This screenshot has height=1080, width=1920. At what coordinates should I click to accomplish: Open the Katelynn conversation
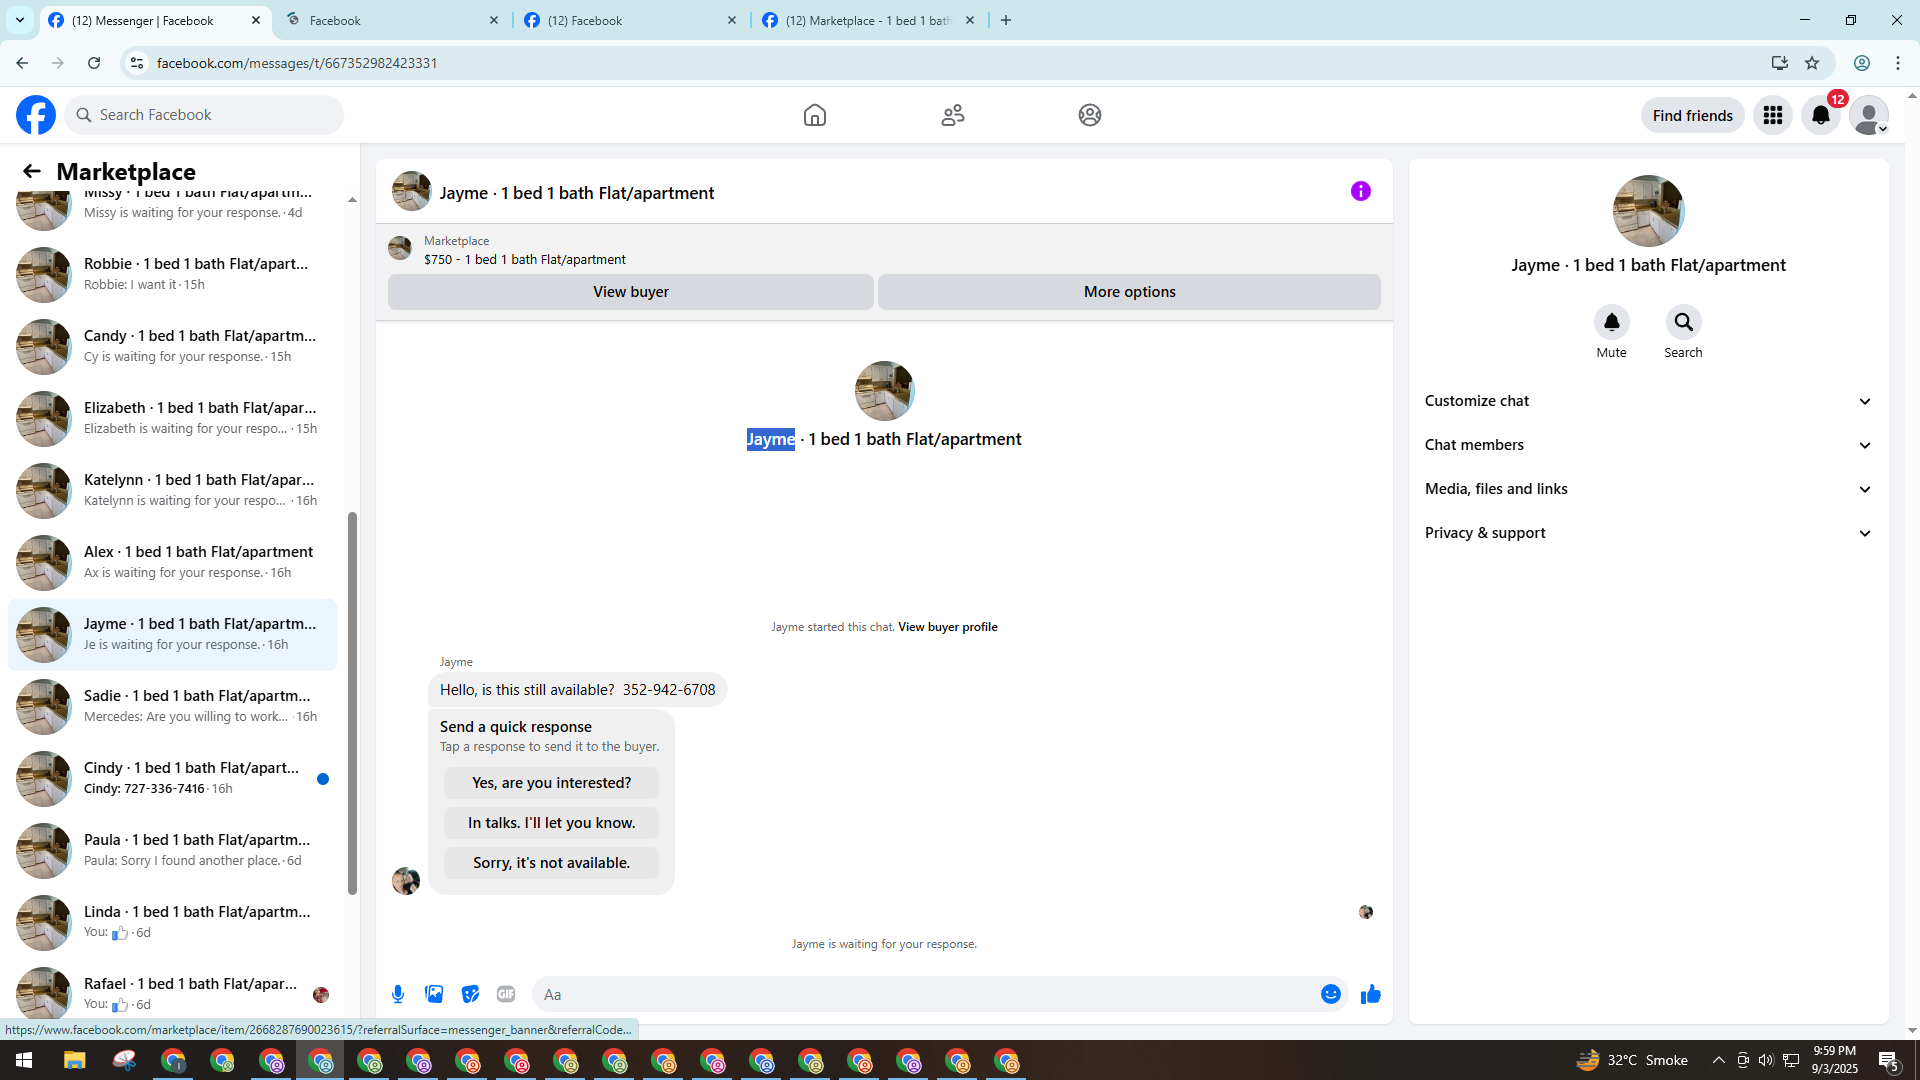coord(172,490)
